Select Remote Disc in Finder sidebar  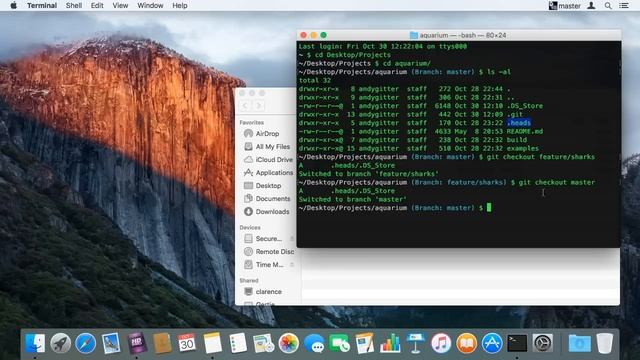pyautogui.click(x=269, y=252)
